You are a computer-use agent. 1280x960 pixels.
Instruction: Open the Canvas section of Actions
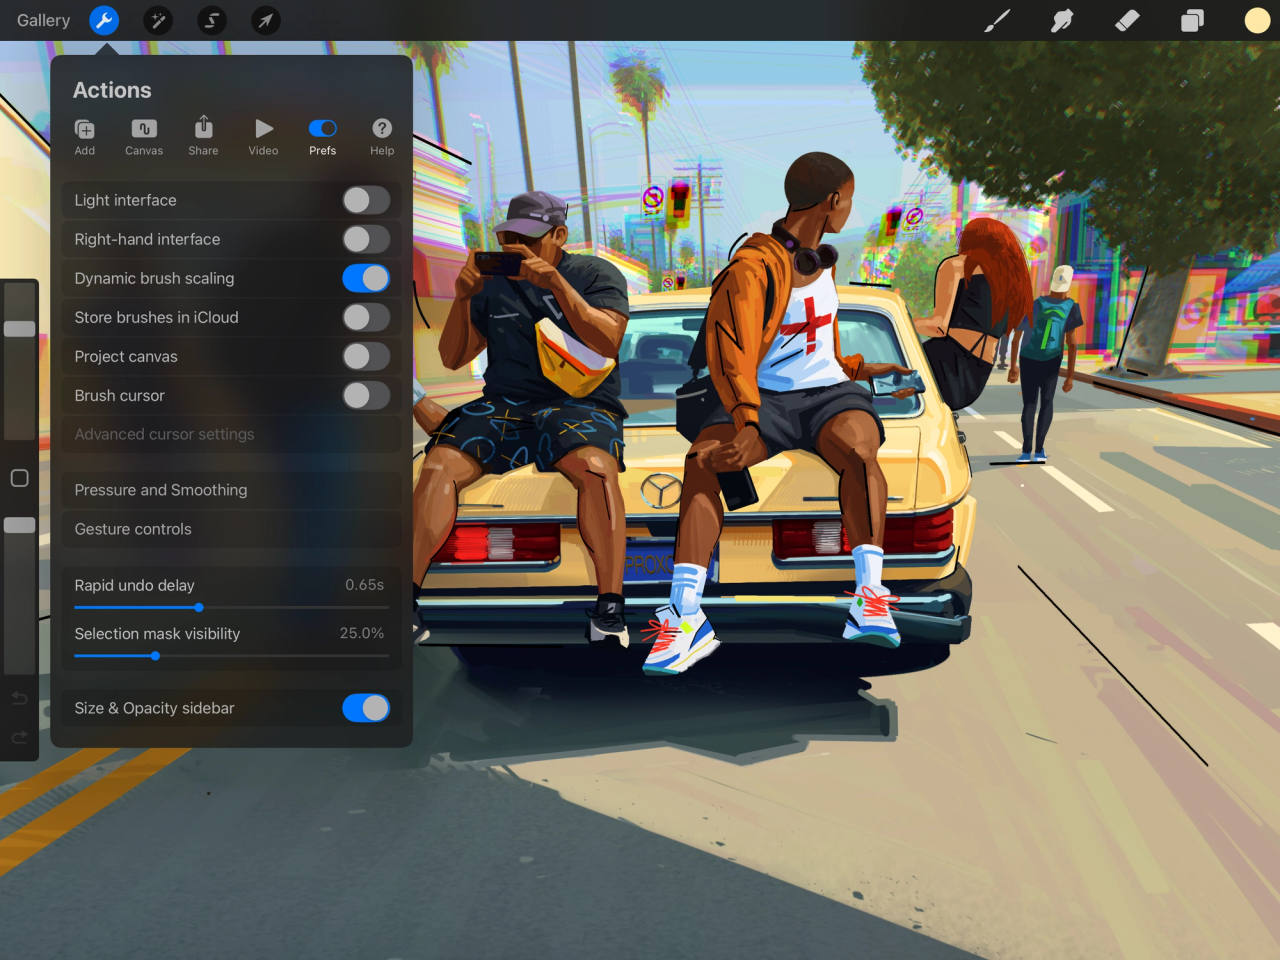(143, 135)
